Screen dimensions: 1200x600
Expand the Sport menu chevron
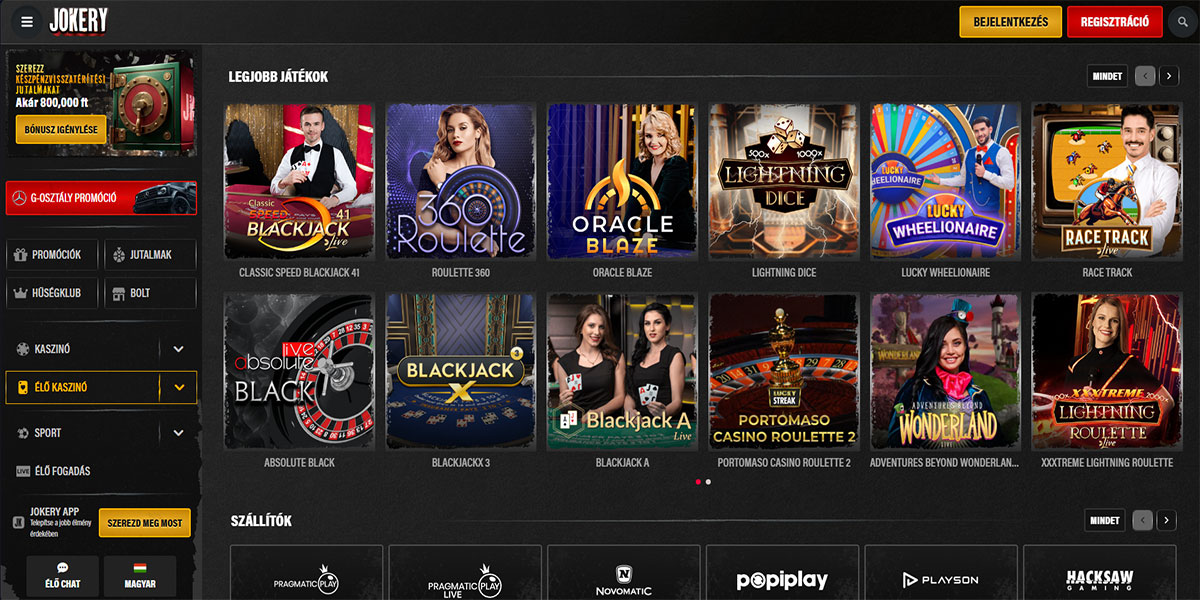(179, 433)
